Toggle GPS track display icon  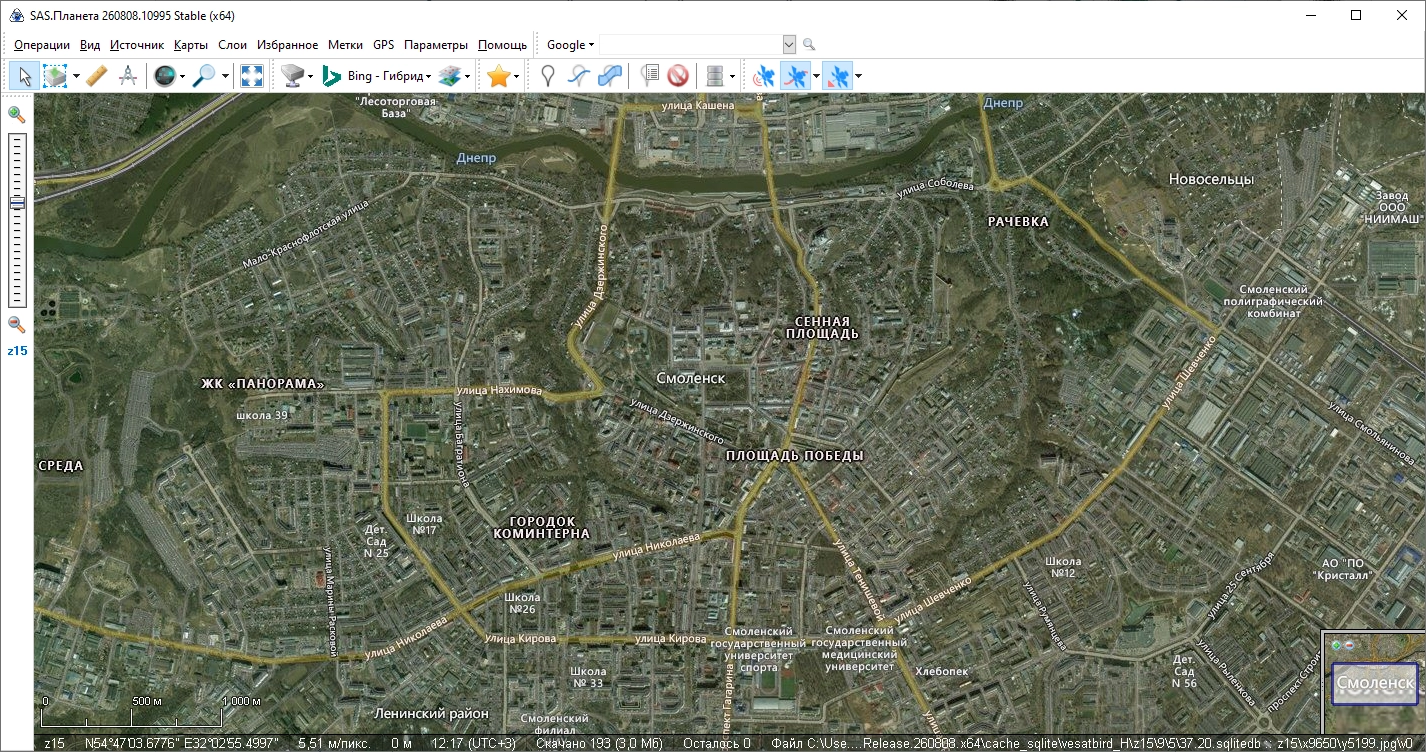click(x=795, y=76)
